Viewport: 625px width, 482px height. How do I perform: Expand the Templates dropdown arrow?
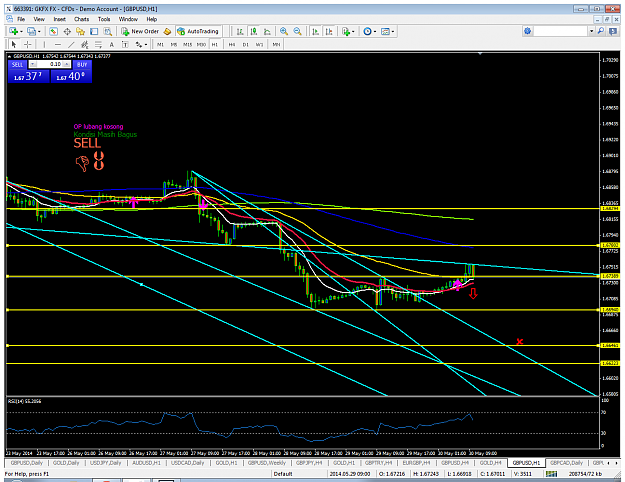(x=393, y=31)
